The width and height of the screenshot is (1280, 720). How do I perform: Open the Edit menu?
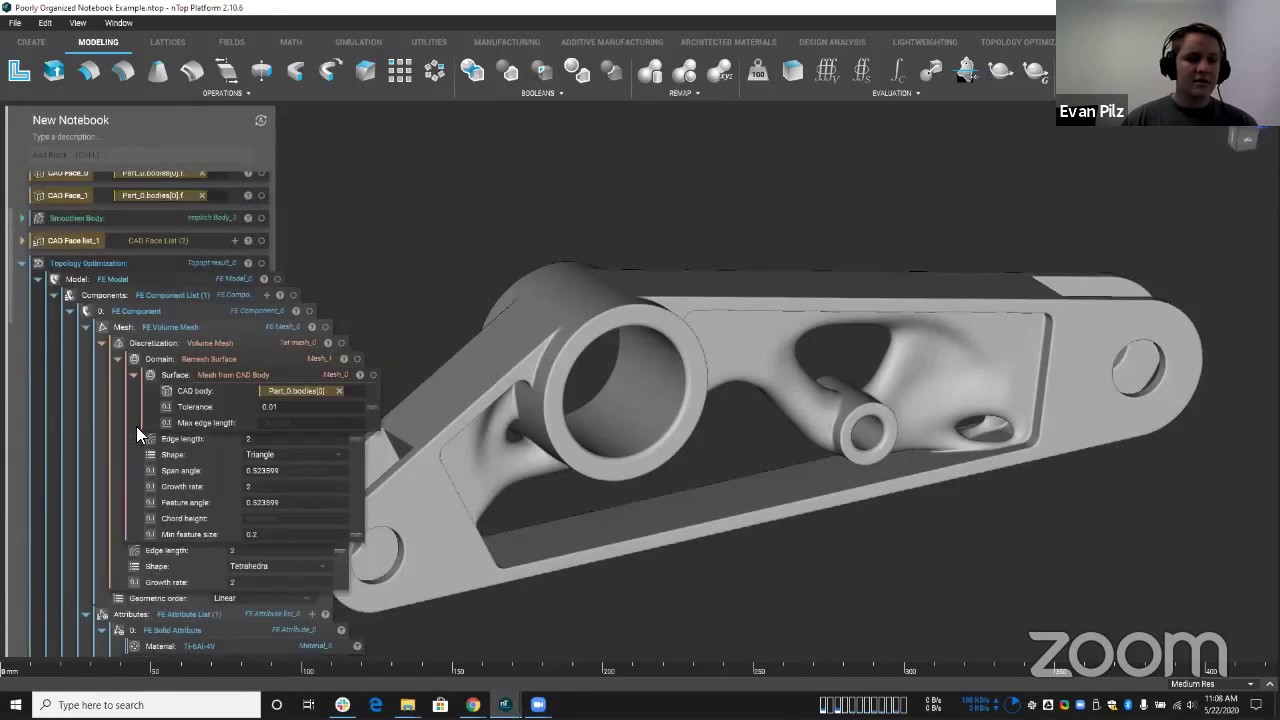(x=45, y=23)
